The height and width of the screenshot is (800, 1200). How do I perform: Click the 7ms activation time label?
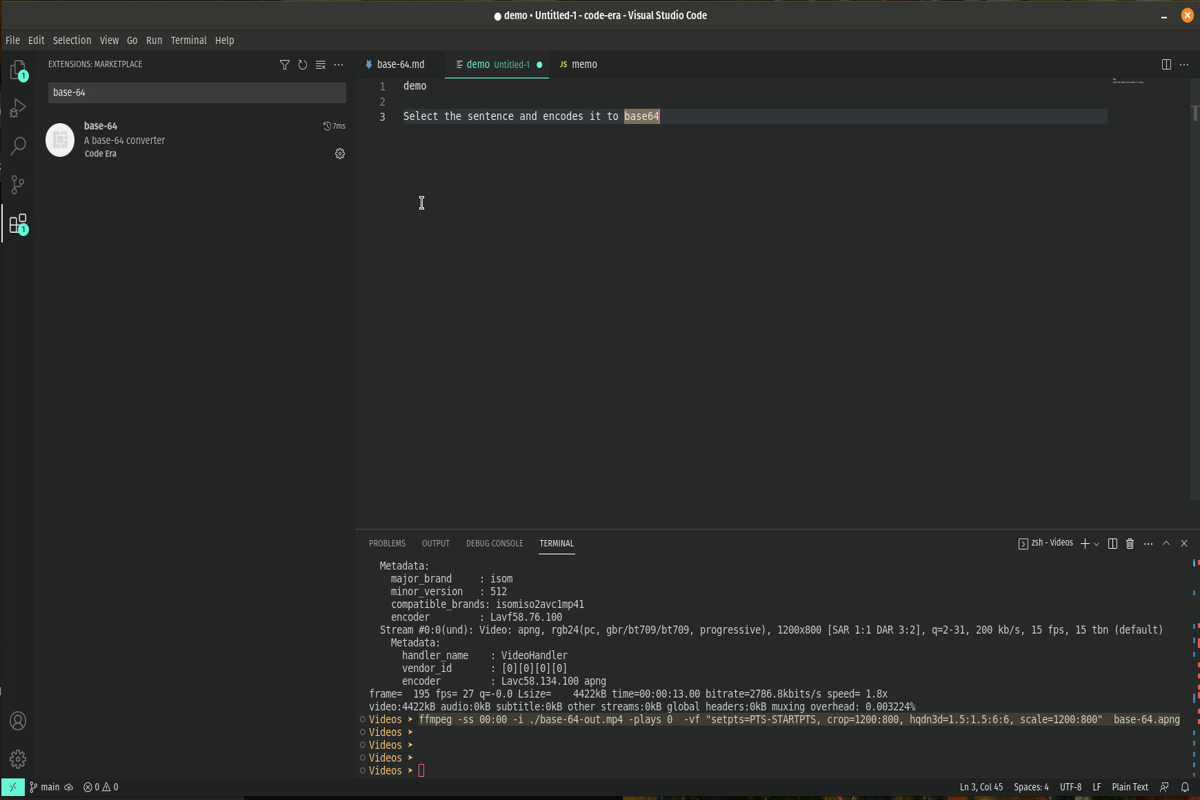[x=335, y=127]
